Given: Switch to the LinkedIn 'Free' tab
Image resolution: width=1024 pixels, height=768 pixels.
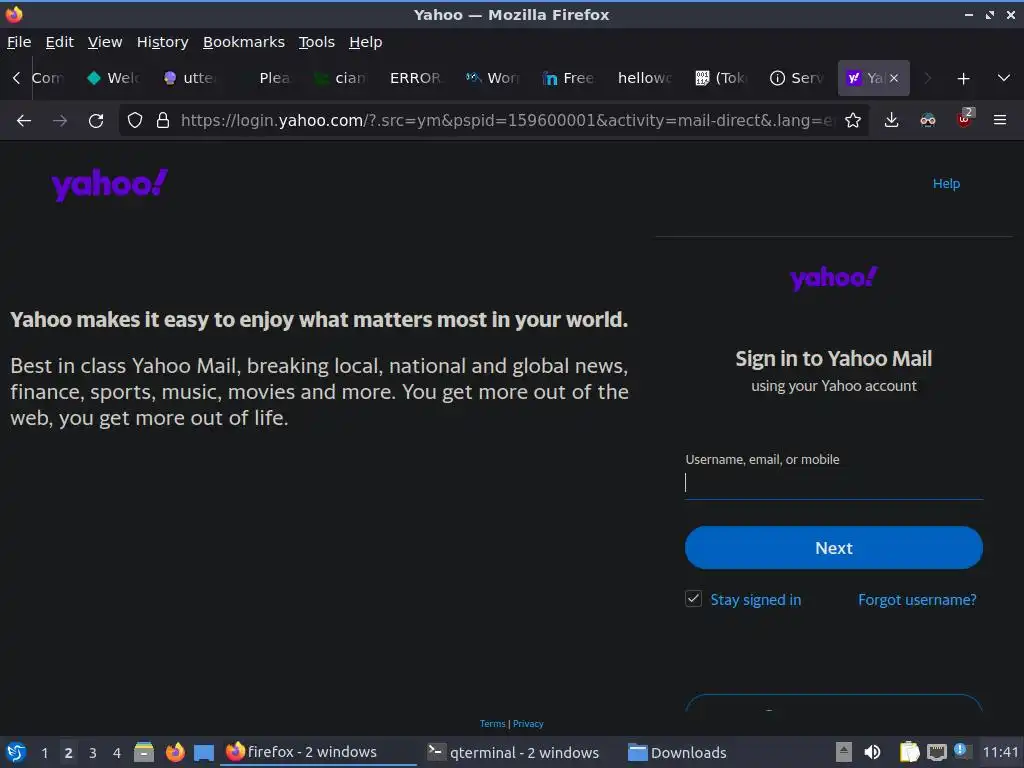Looking at the screenshot, I should click(x=569, y=78).
